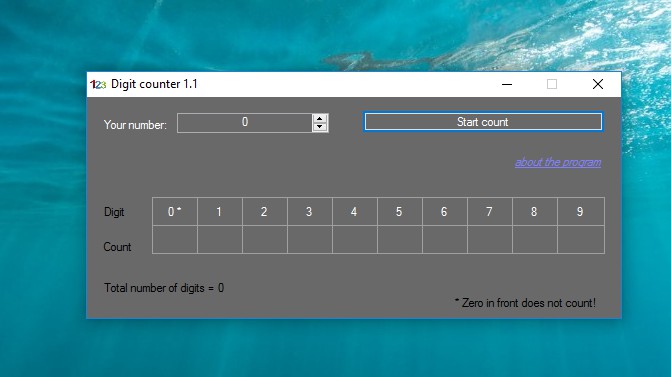The width and height of the screenshot is (671, 377).
Task: Select the digit 4 header cell
Action: pos(355,211)
